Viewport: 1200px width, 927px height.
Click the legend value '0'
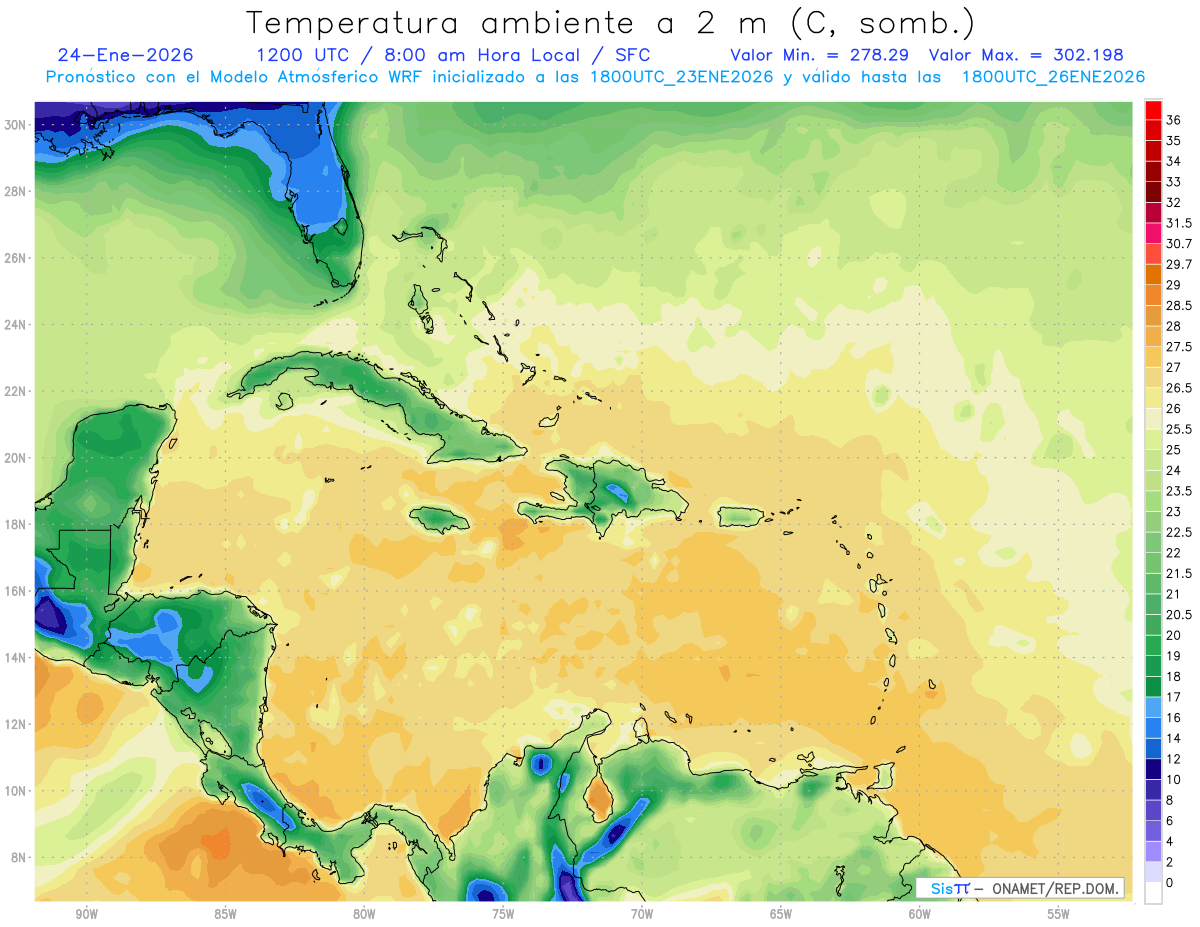[1170, 883]
